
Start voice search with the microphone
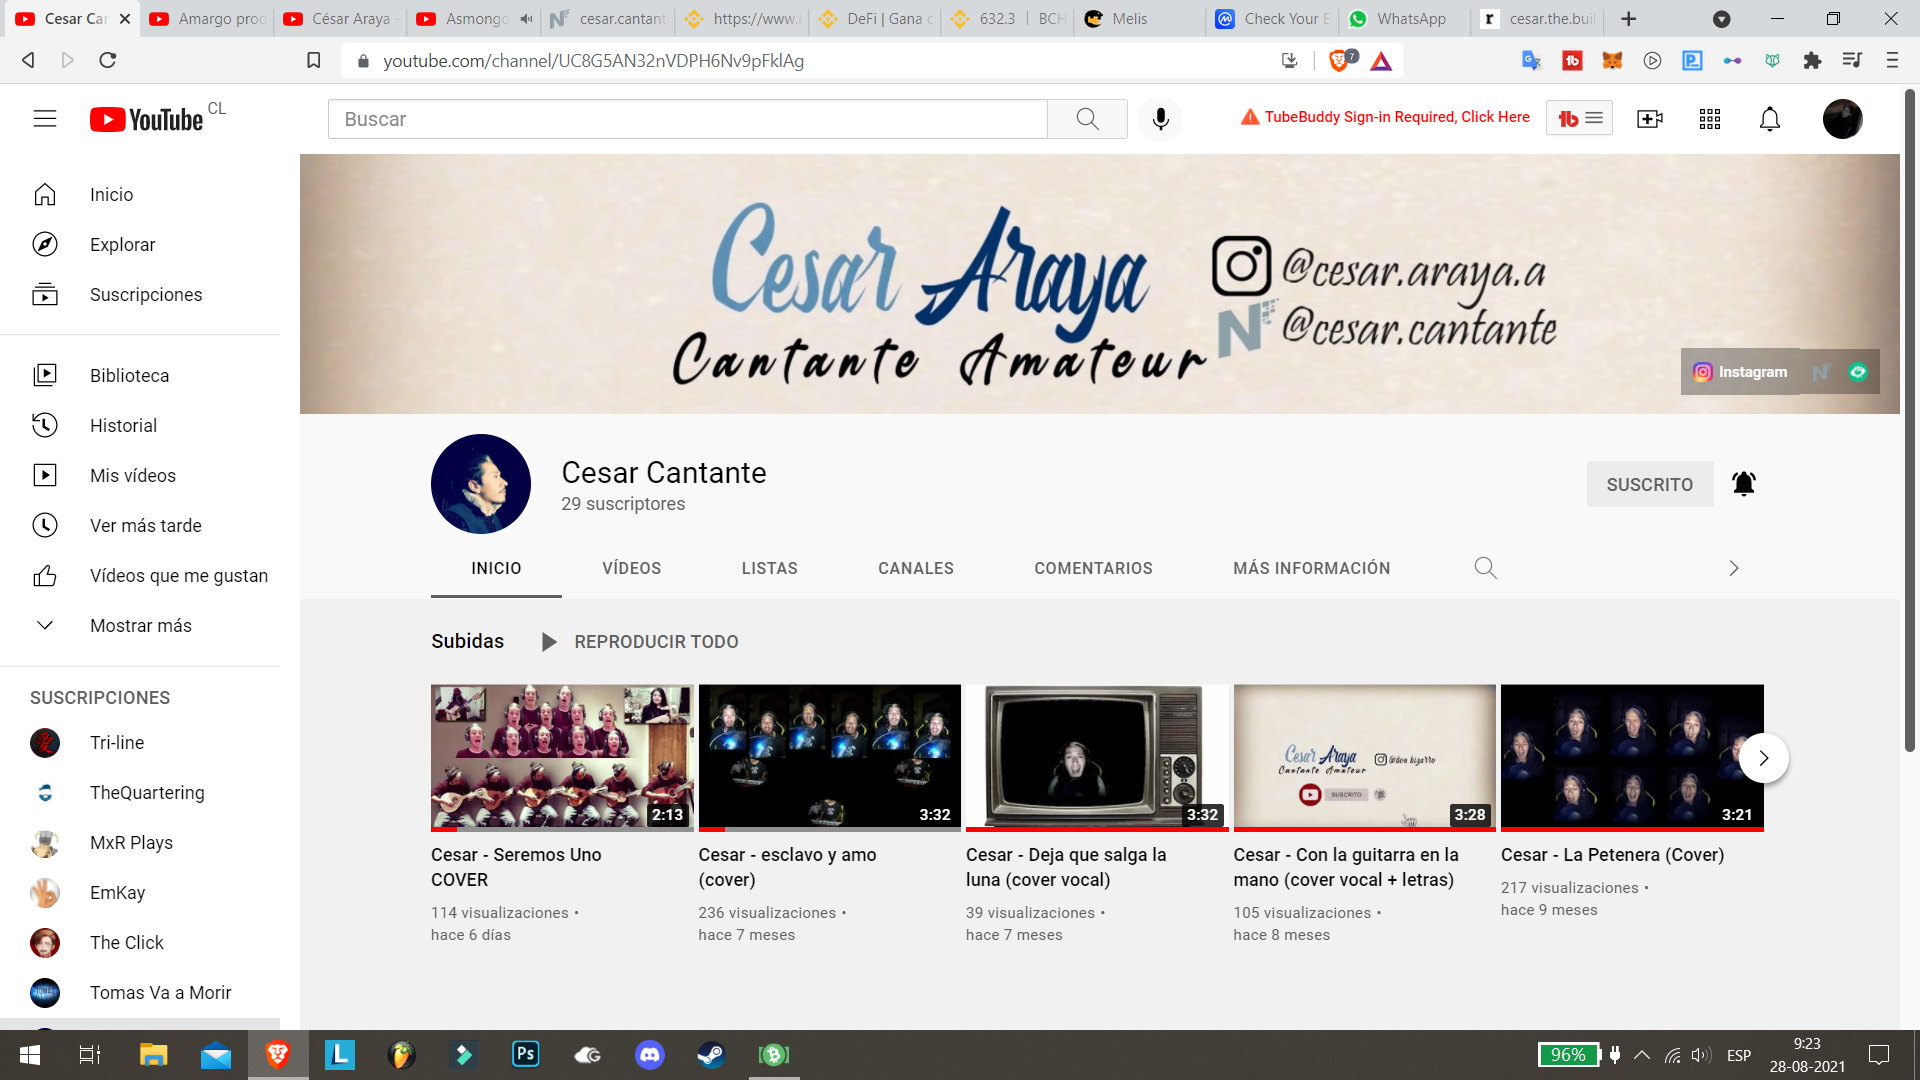coord(1160,119)
